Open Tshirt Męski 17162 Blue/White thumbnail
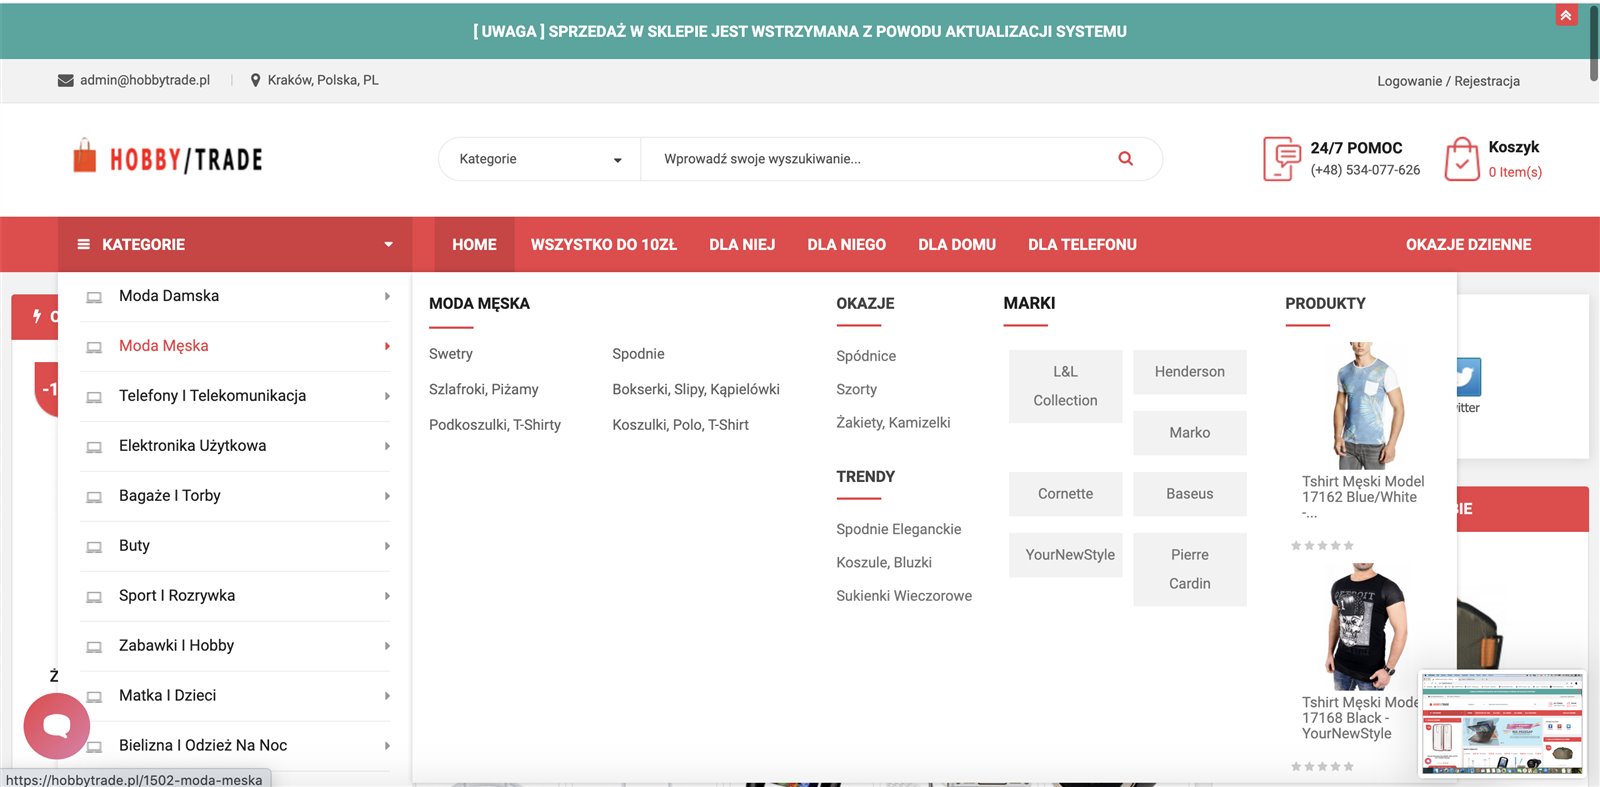Viewport: 1600px width, 787px height. coord(1365,406)
